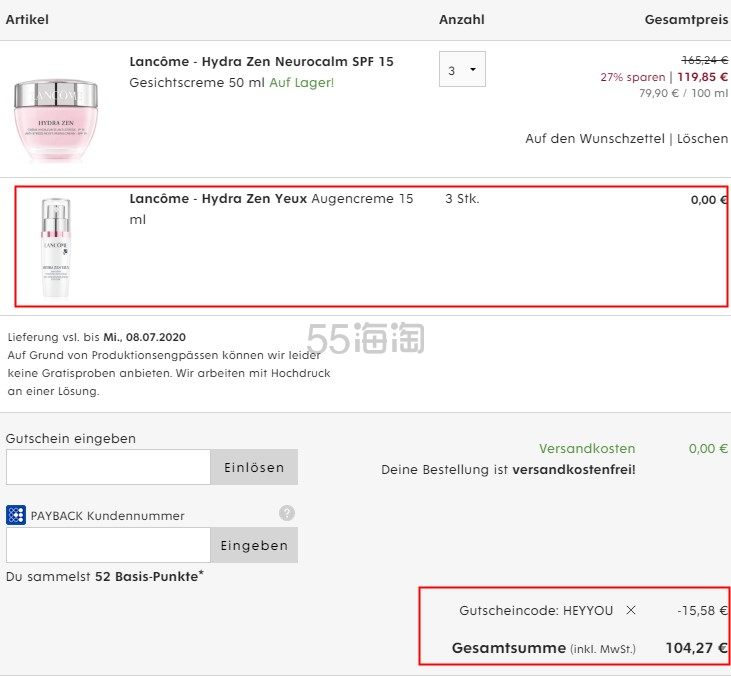Click the Gesamtsumme total 104,27 €
The width and height of the screenshot is (731, 676).
(x=697, y=648)
